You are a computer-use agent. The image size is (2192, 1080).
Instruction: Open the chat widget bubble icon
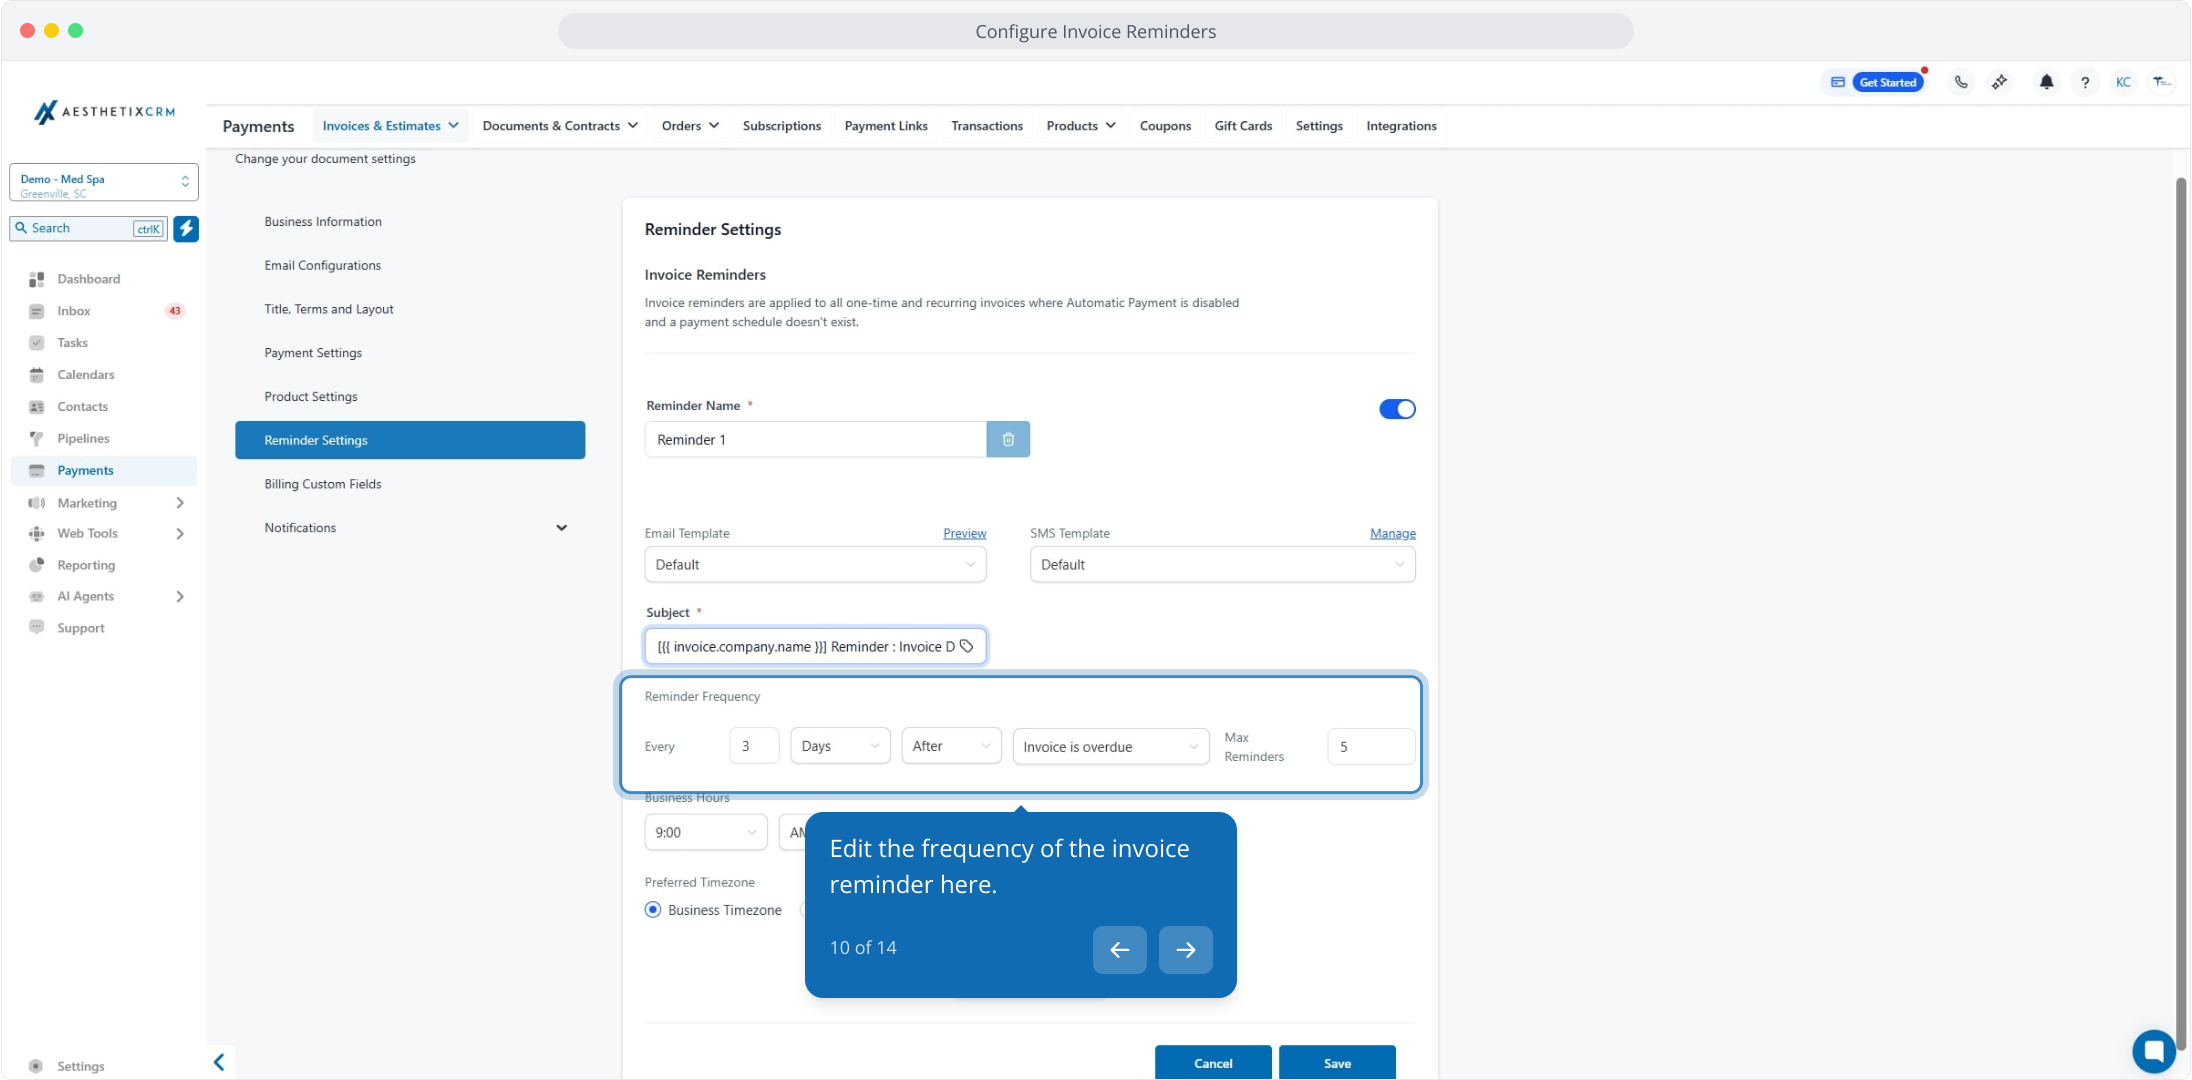coord(2153,1051)
